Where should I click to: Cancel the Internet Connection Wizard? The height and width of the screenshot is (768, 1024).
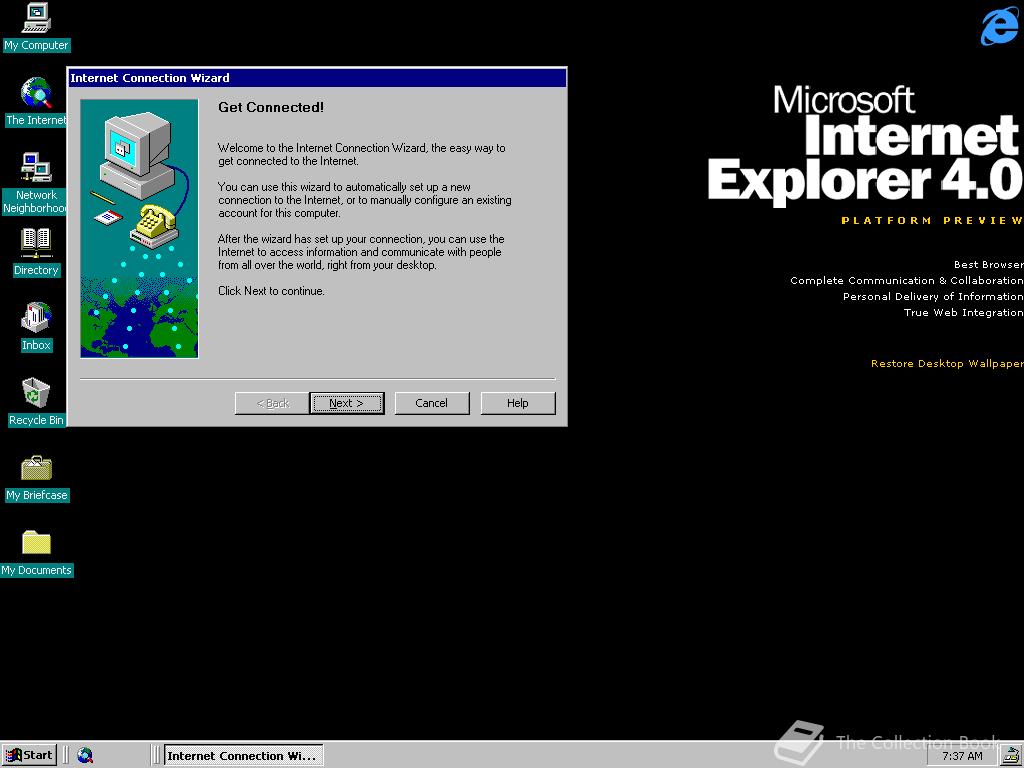[432, 403]
